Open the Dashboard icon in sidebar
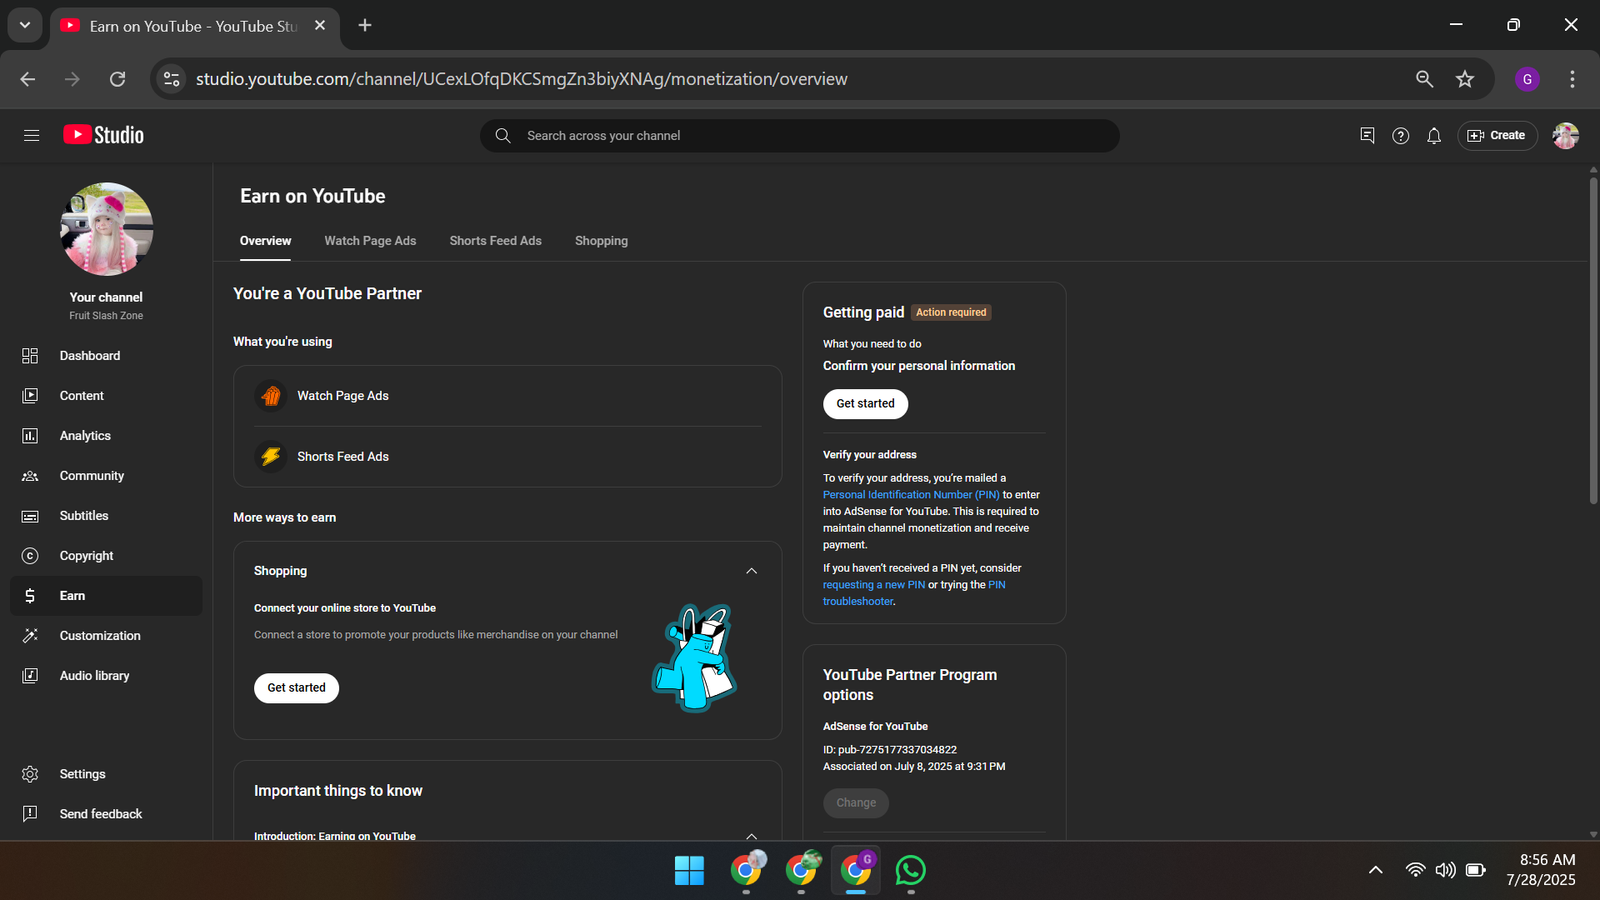 tap(30, 356)
